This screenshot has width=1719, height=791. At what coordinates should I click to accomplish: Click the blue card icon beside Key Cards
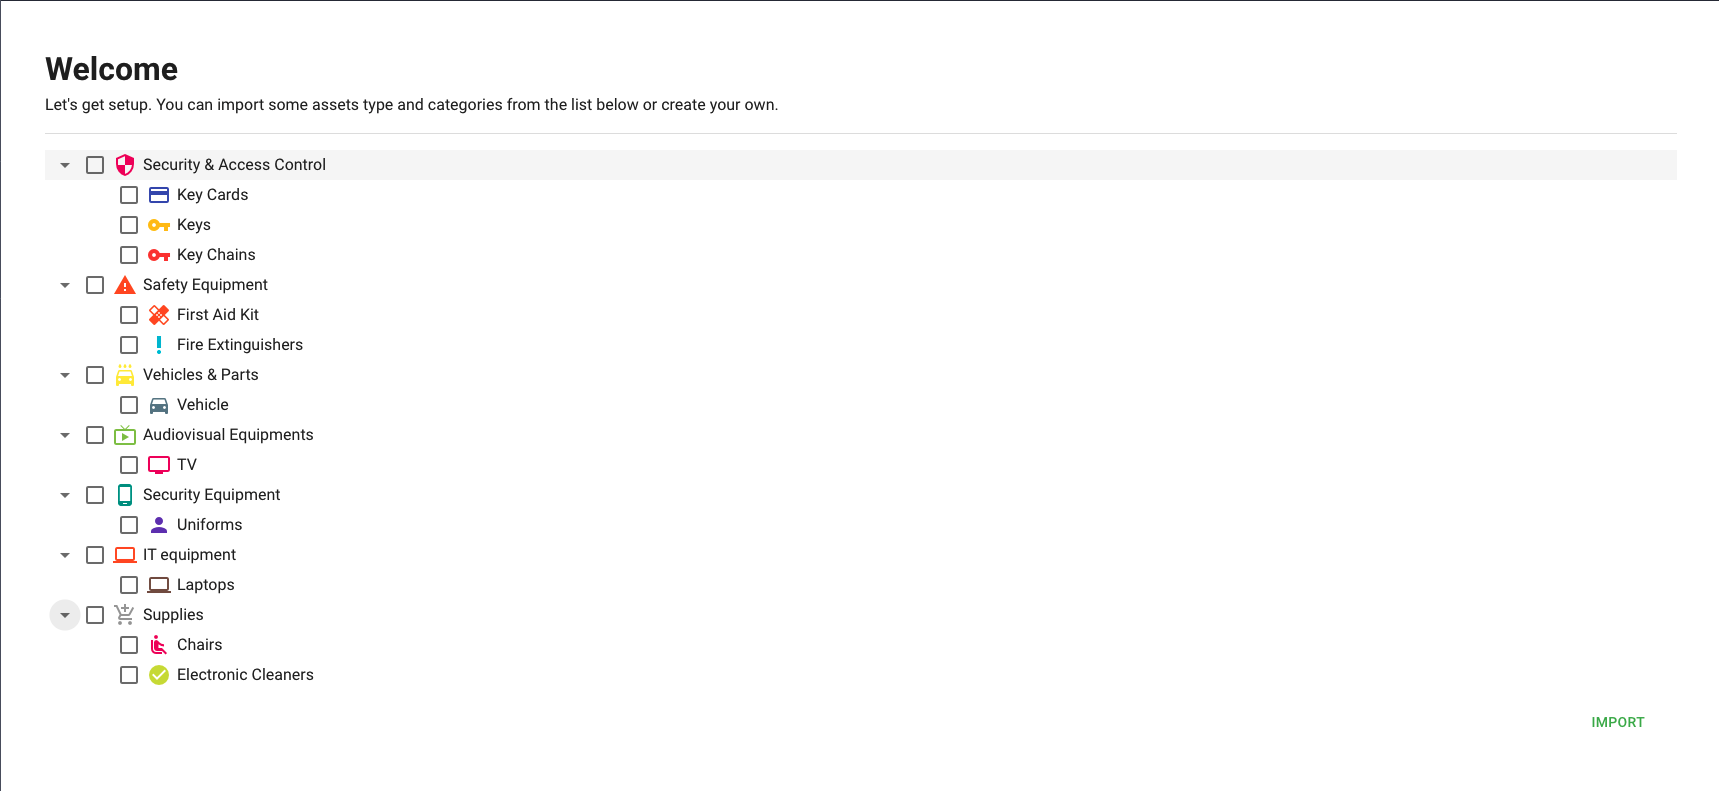click(x=159, y=195)
